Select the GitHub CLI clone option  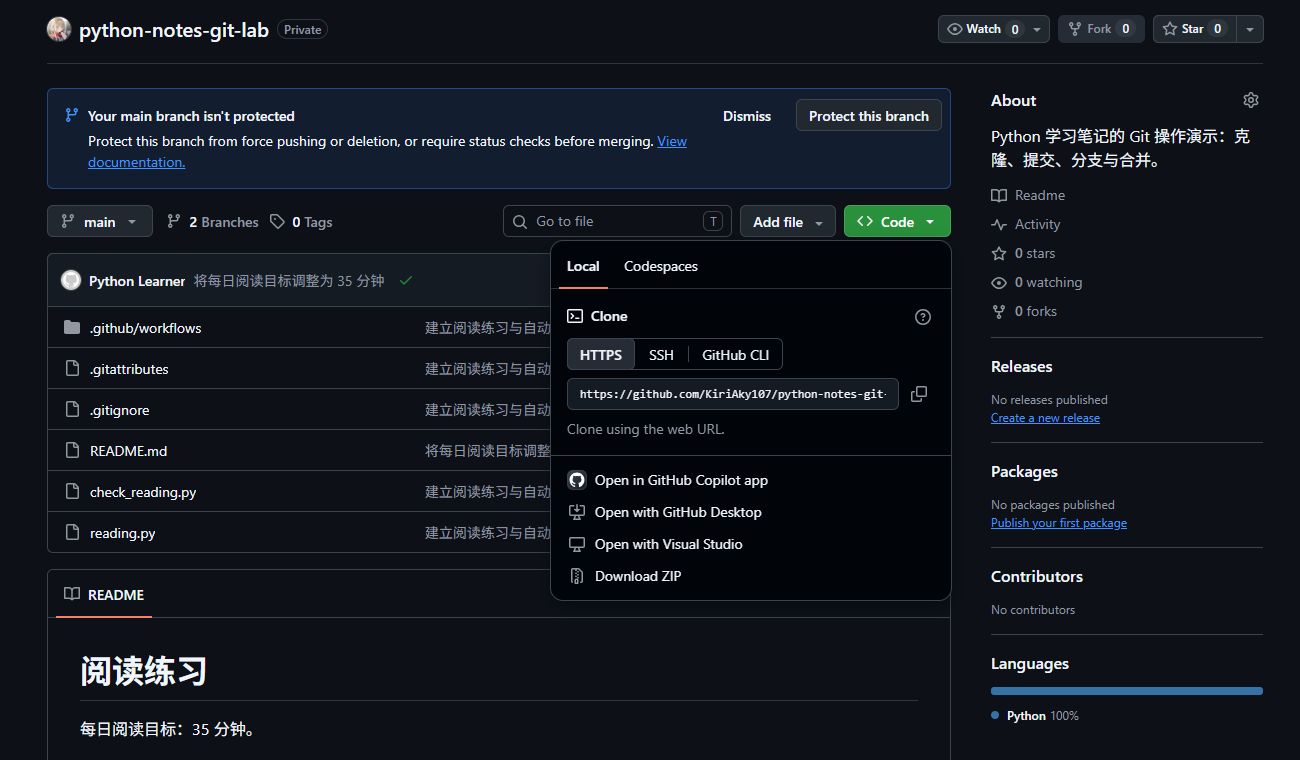coord(736,355)
